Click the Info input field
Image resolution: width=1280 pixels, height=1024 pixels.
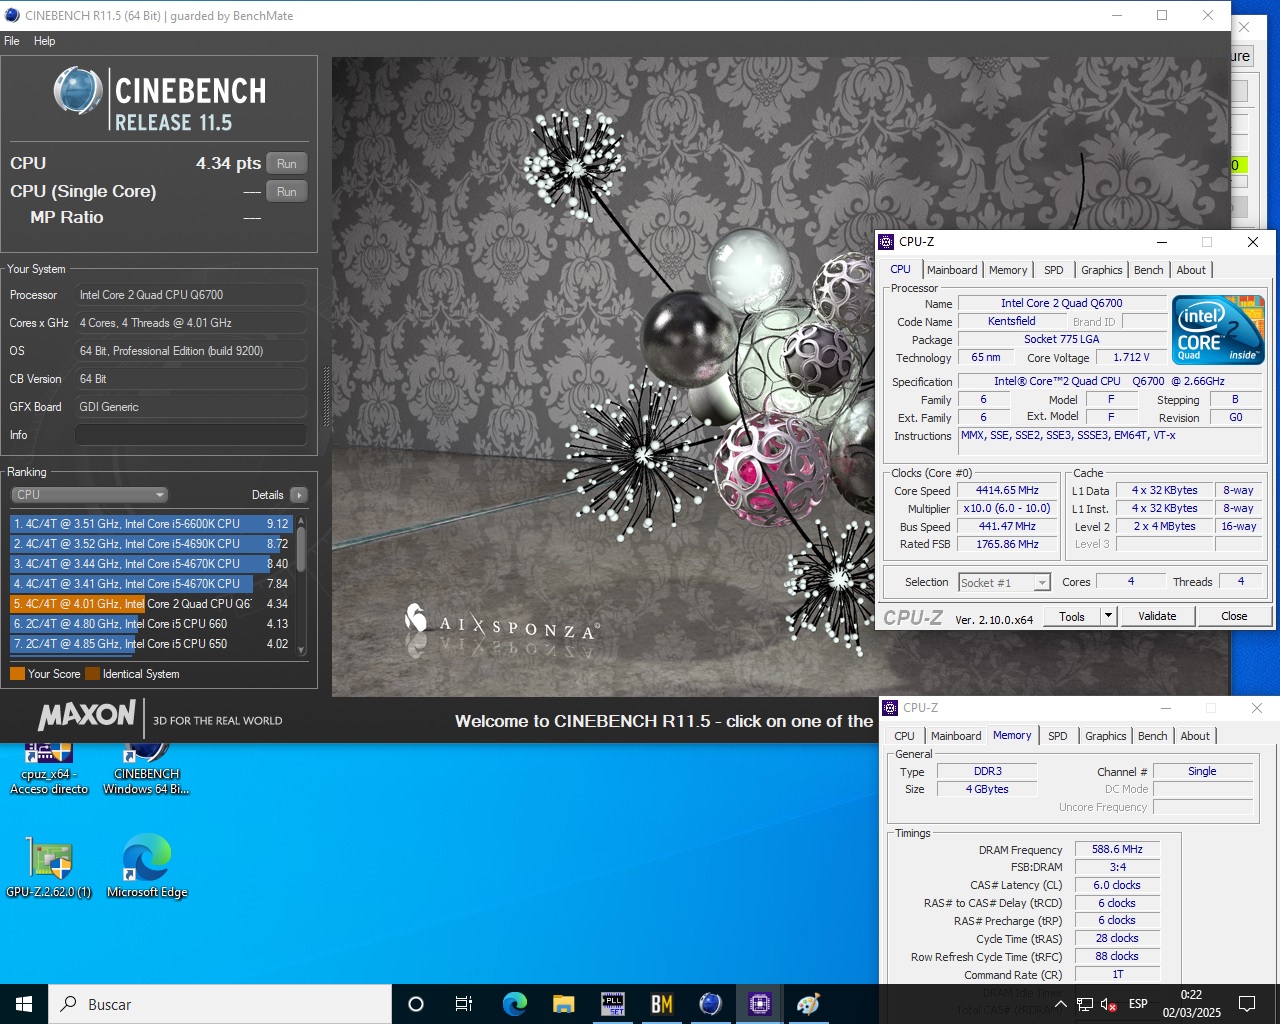[x=190, y=435]
